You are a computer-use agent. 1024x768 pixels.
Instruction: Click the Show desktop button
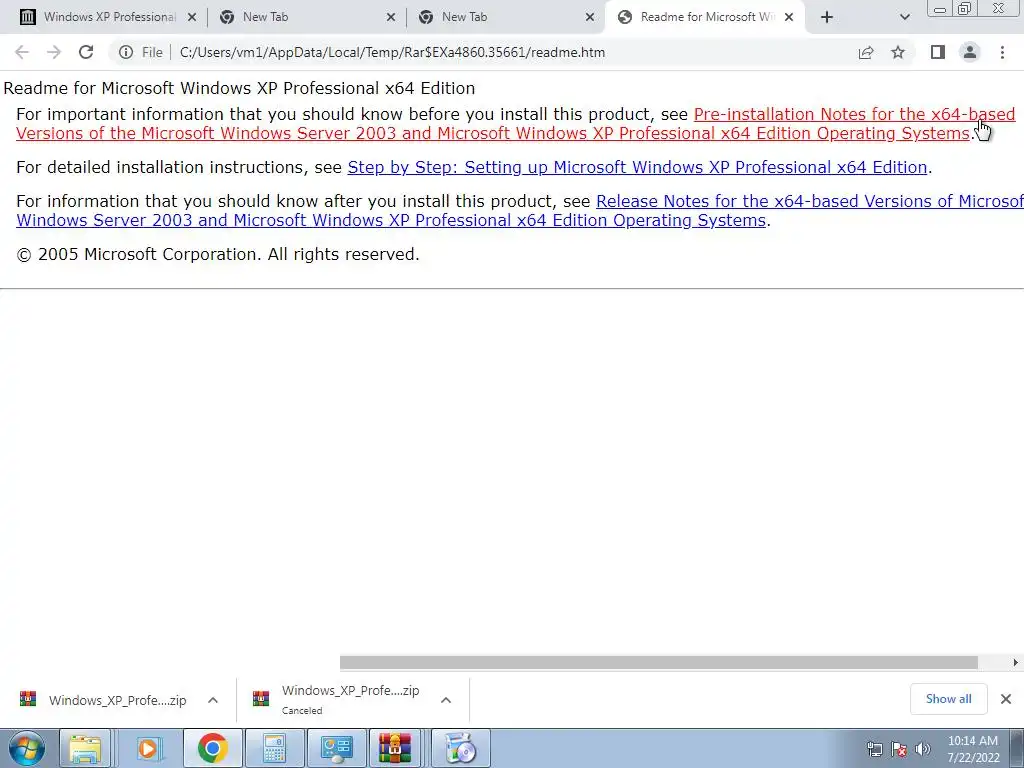tap(1016, 748)
